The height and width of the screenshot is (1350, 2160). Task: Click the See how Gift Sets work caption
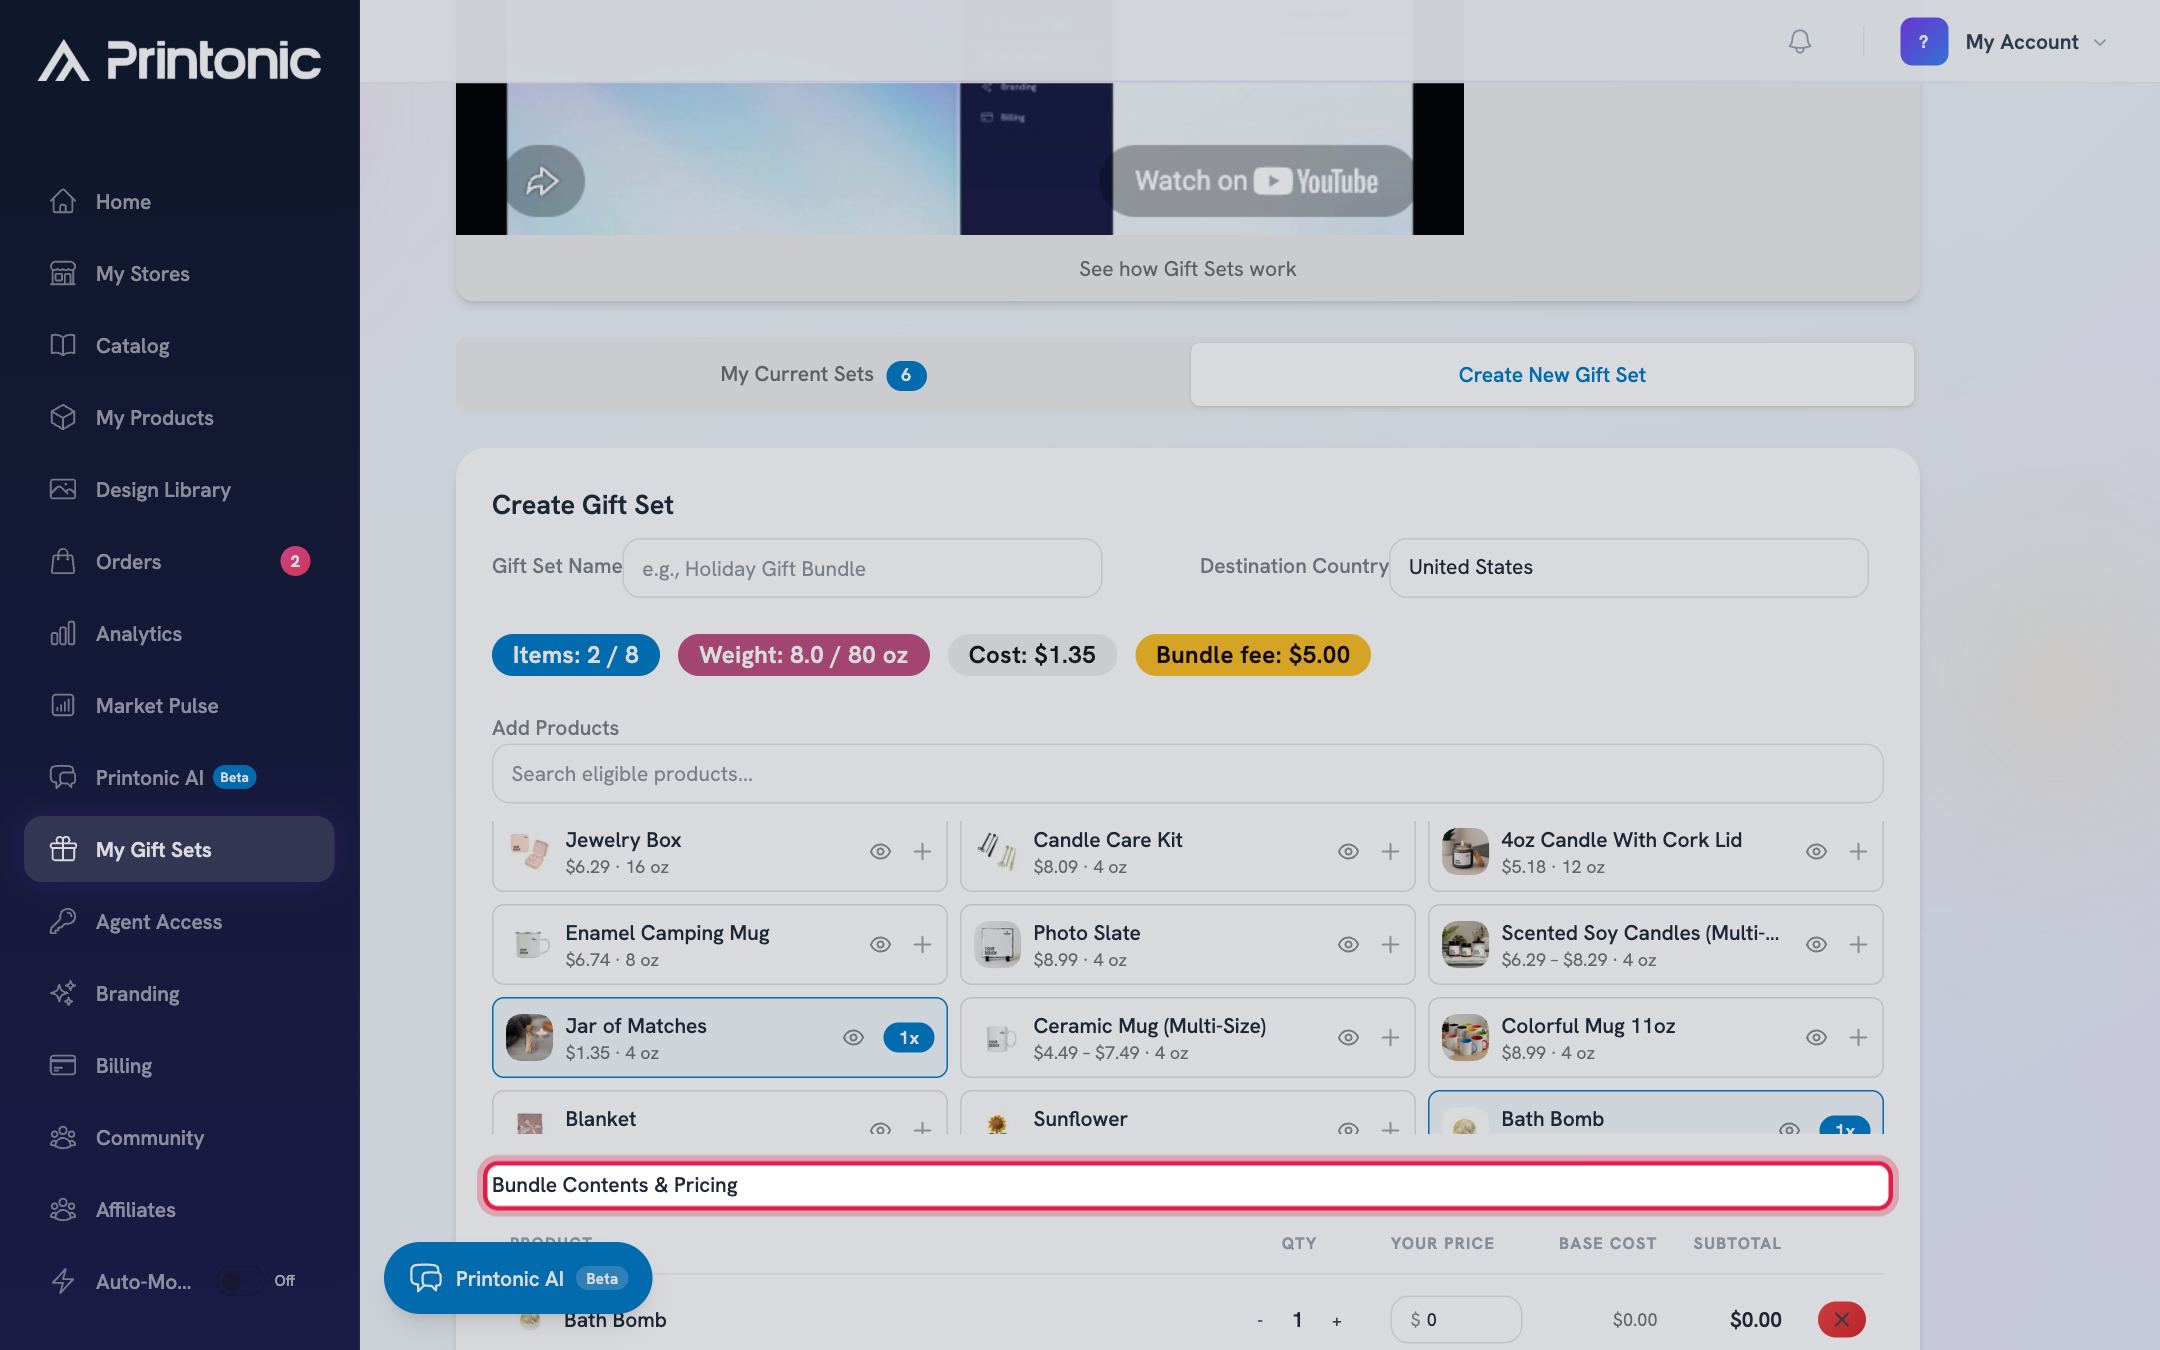(x=1187, y=269)
